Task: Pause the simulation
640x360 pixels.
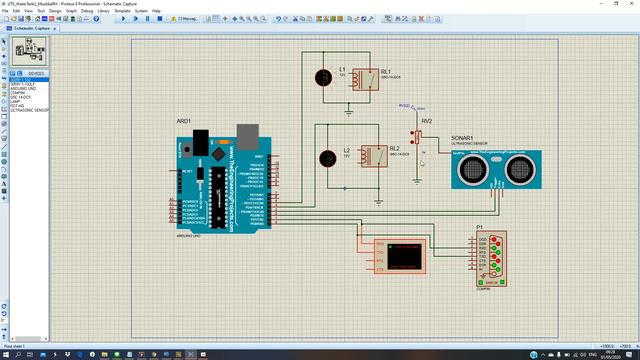Action: pos(148,19)
